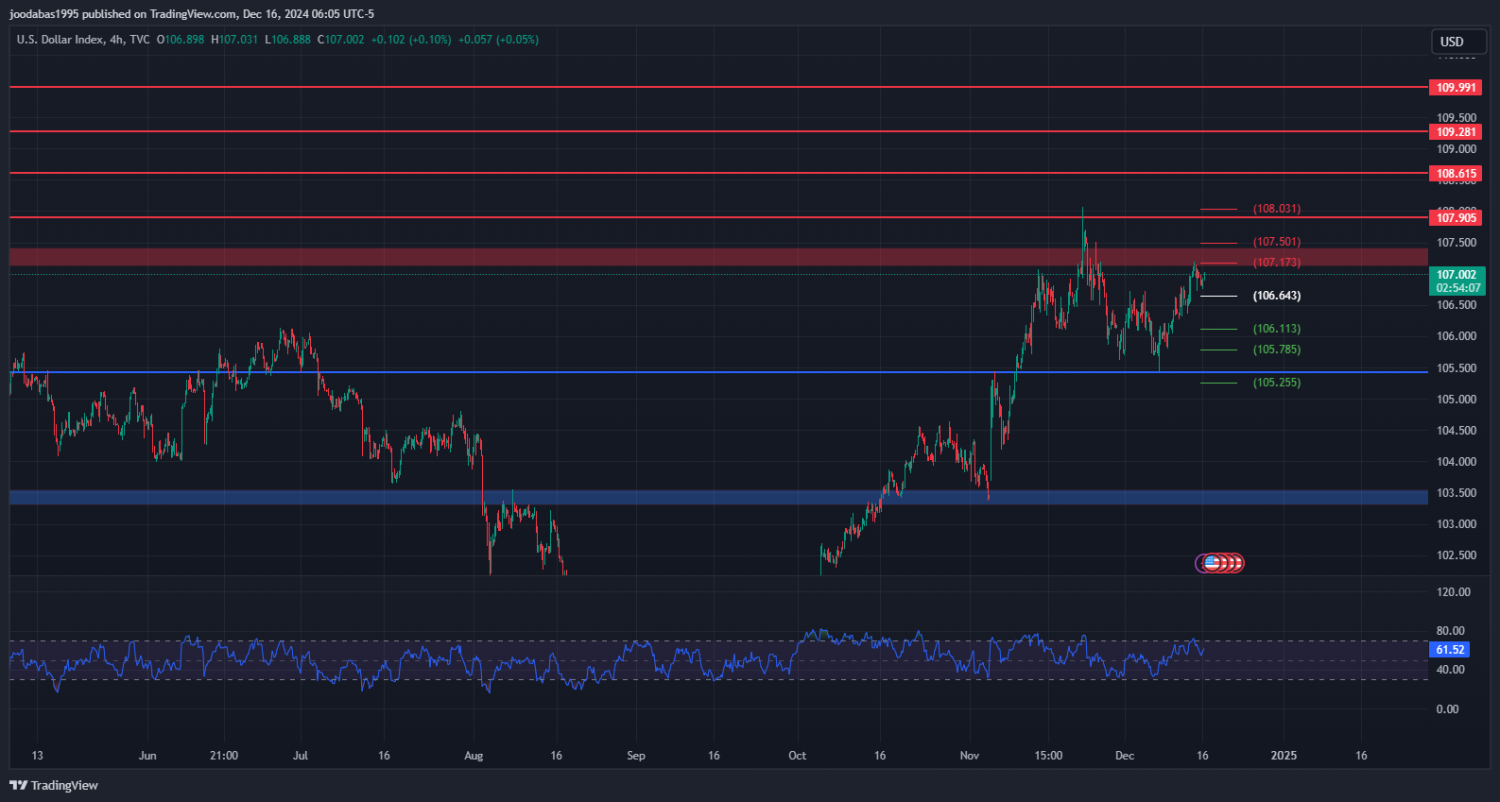Click the RSI value label 61.52
Viewport: 1500px width, 802px height.
click(1451, 650)
